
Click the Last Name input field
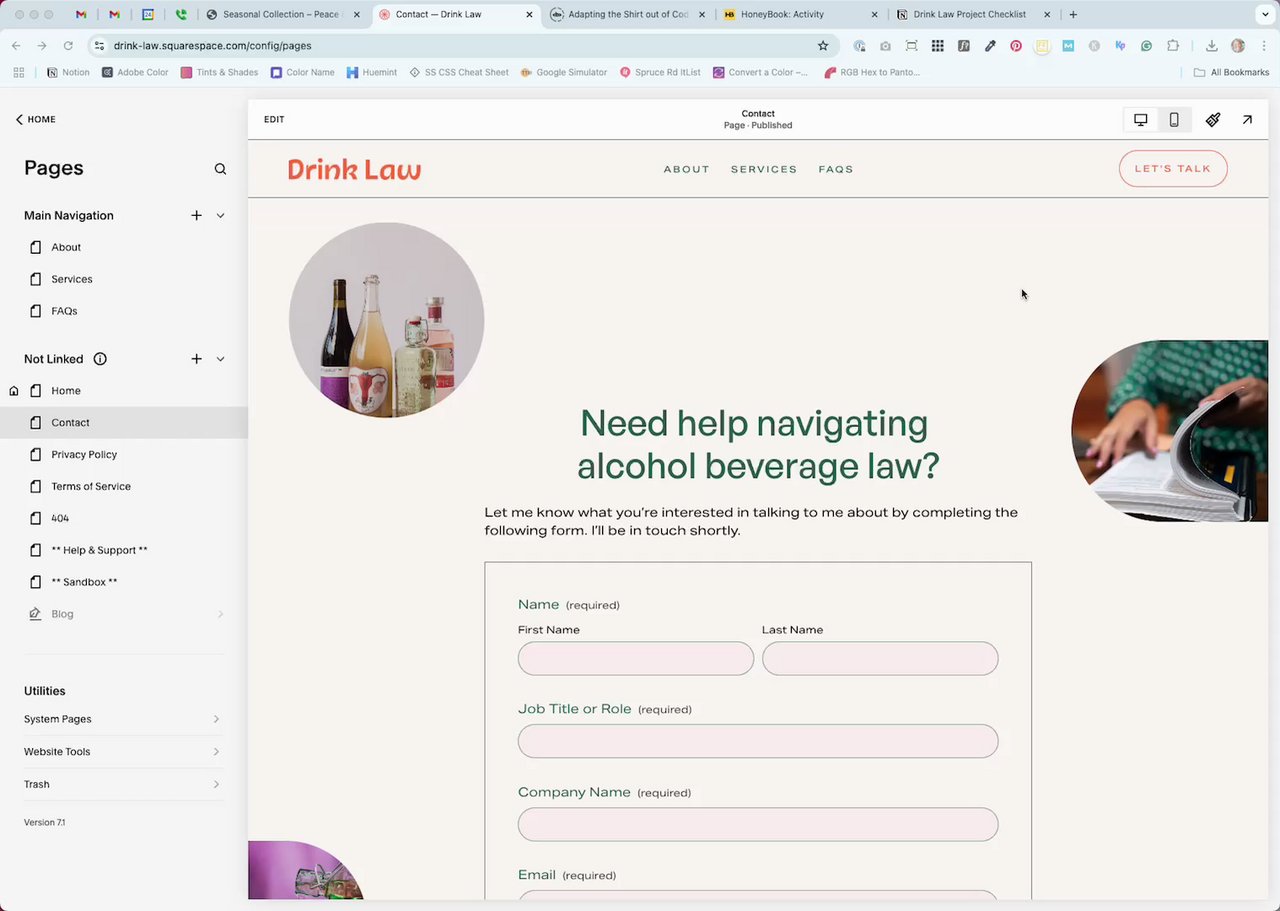880,659
